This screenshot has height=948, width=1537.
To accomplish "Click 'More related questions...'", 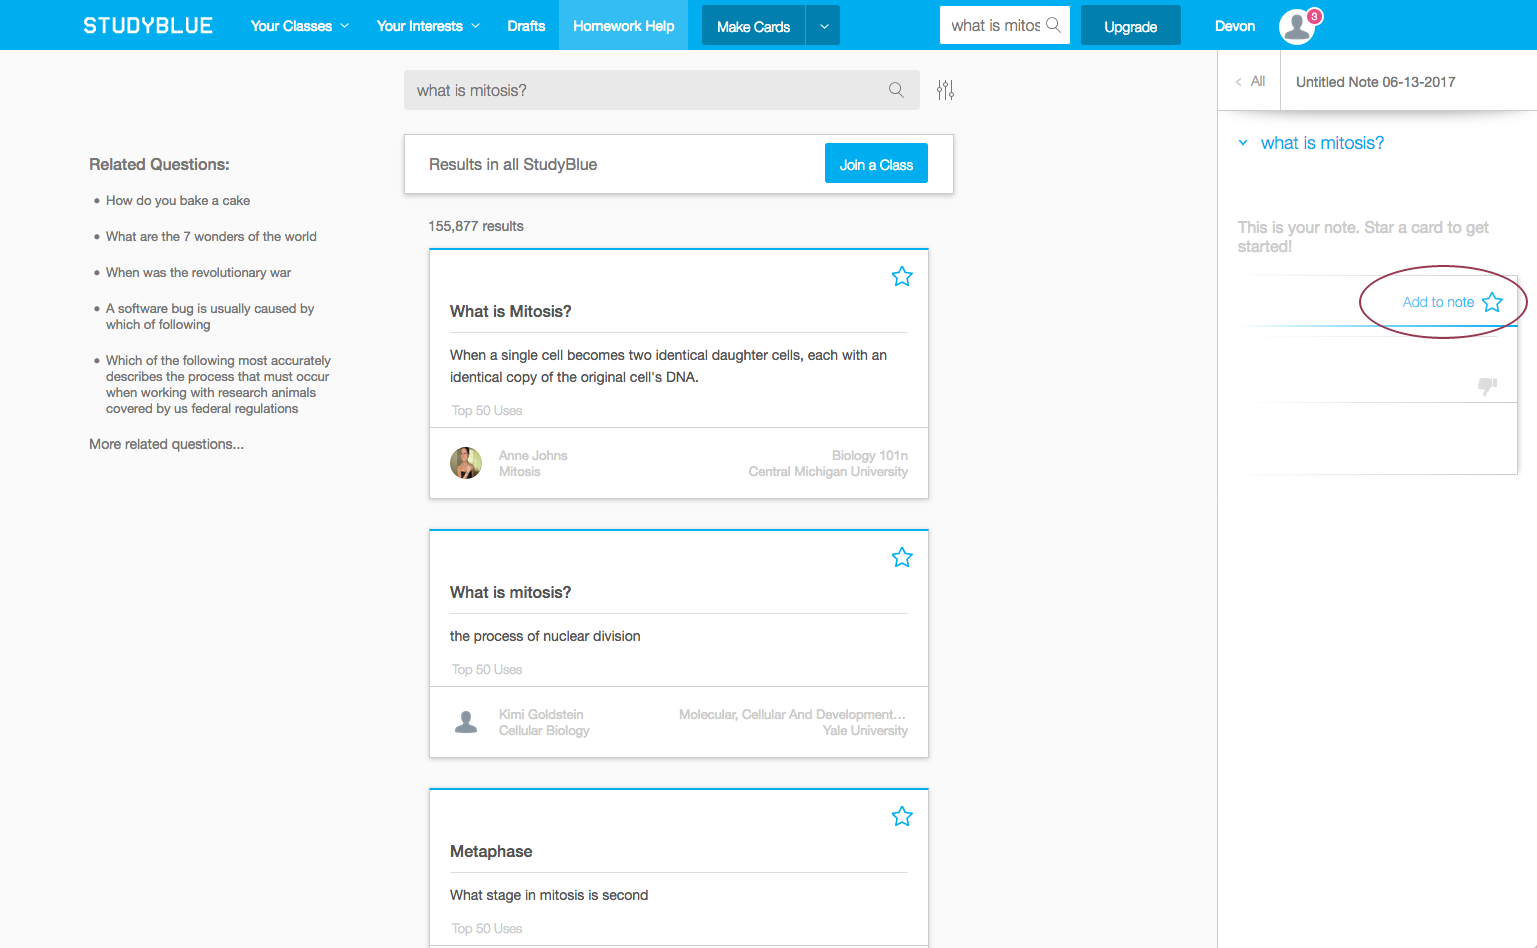I will pyautogui.click(x=166, y=444).
